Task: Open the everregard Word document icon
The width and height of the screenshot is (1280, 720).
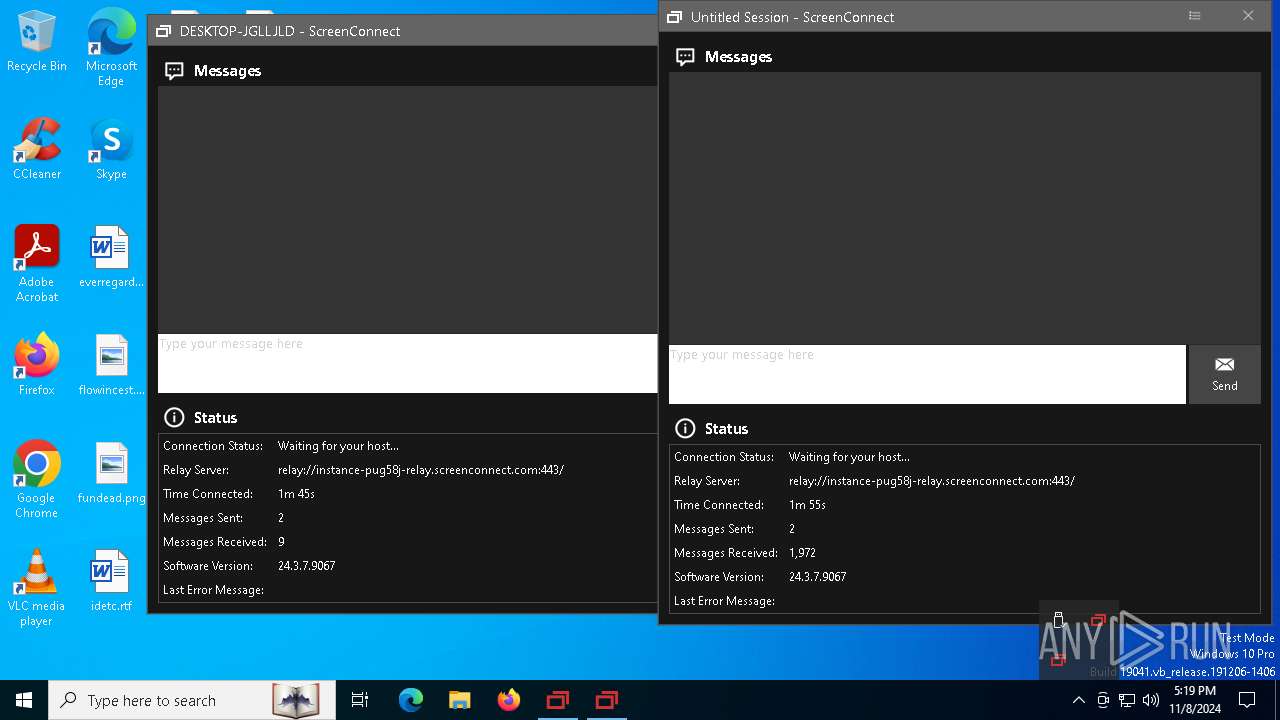Action: [111, 257]
